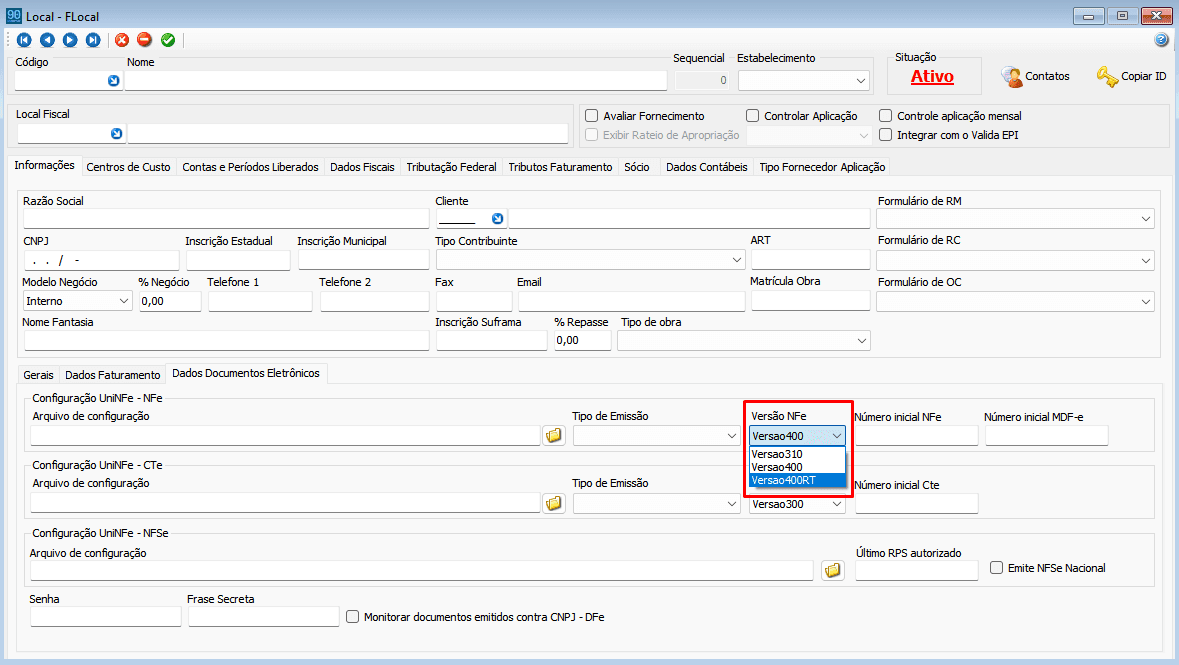The width and height of the screenshot is (1179, 665).
Task: Open the Tributos Faturamento tab
Action: point(560,167)
